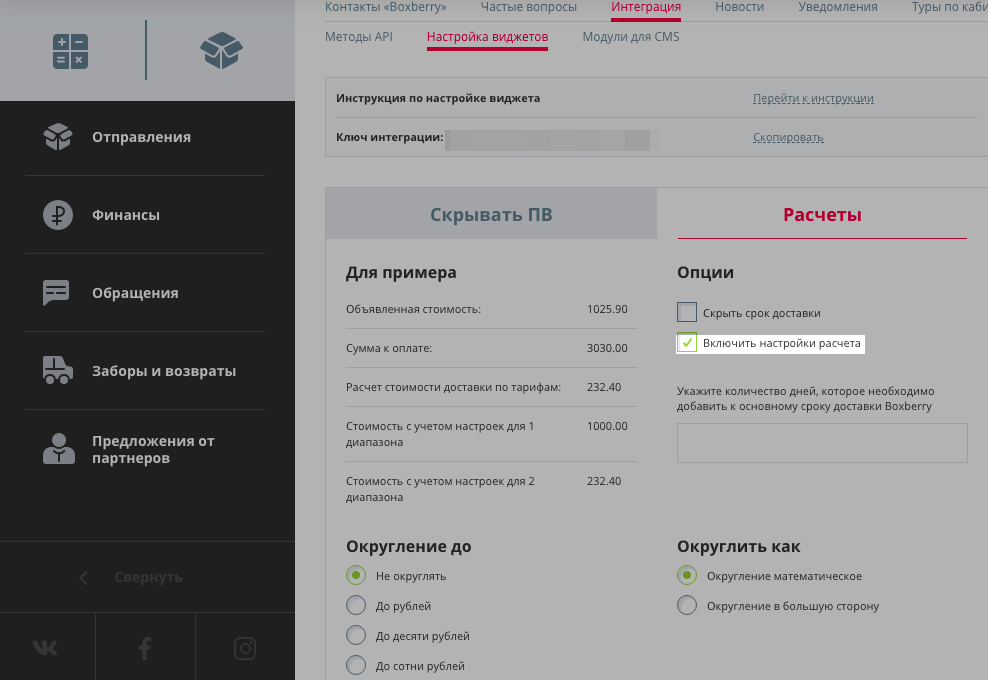
Task: Click the Boxberry box logo icon
Action: (221, 51)
